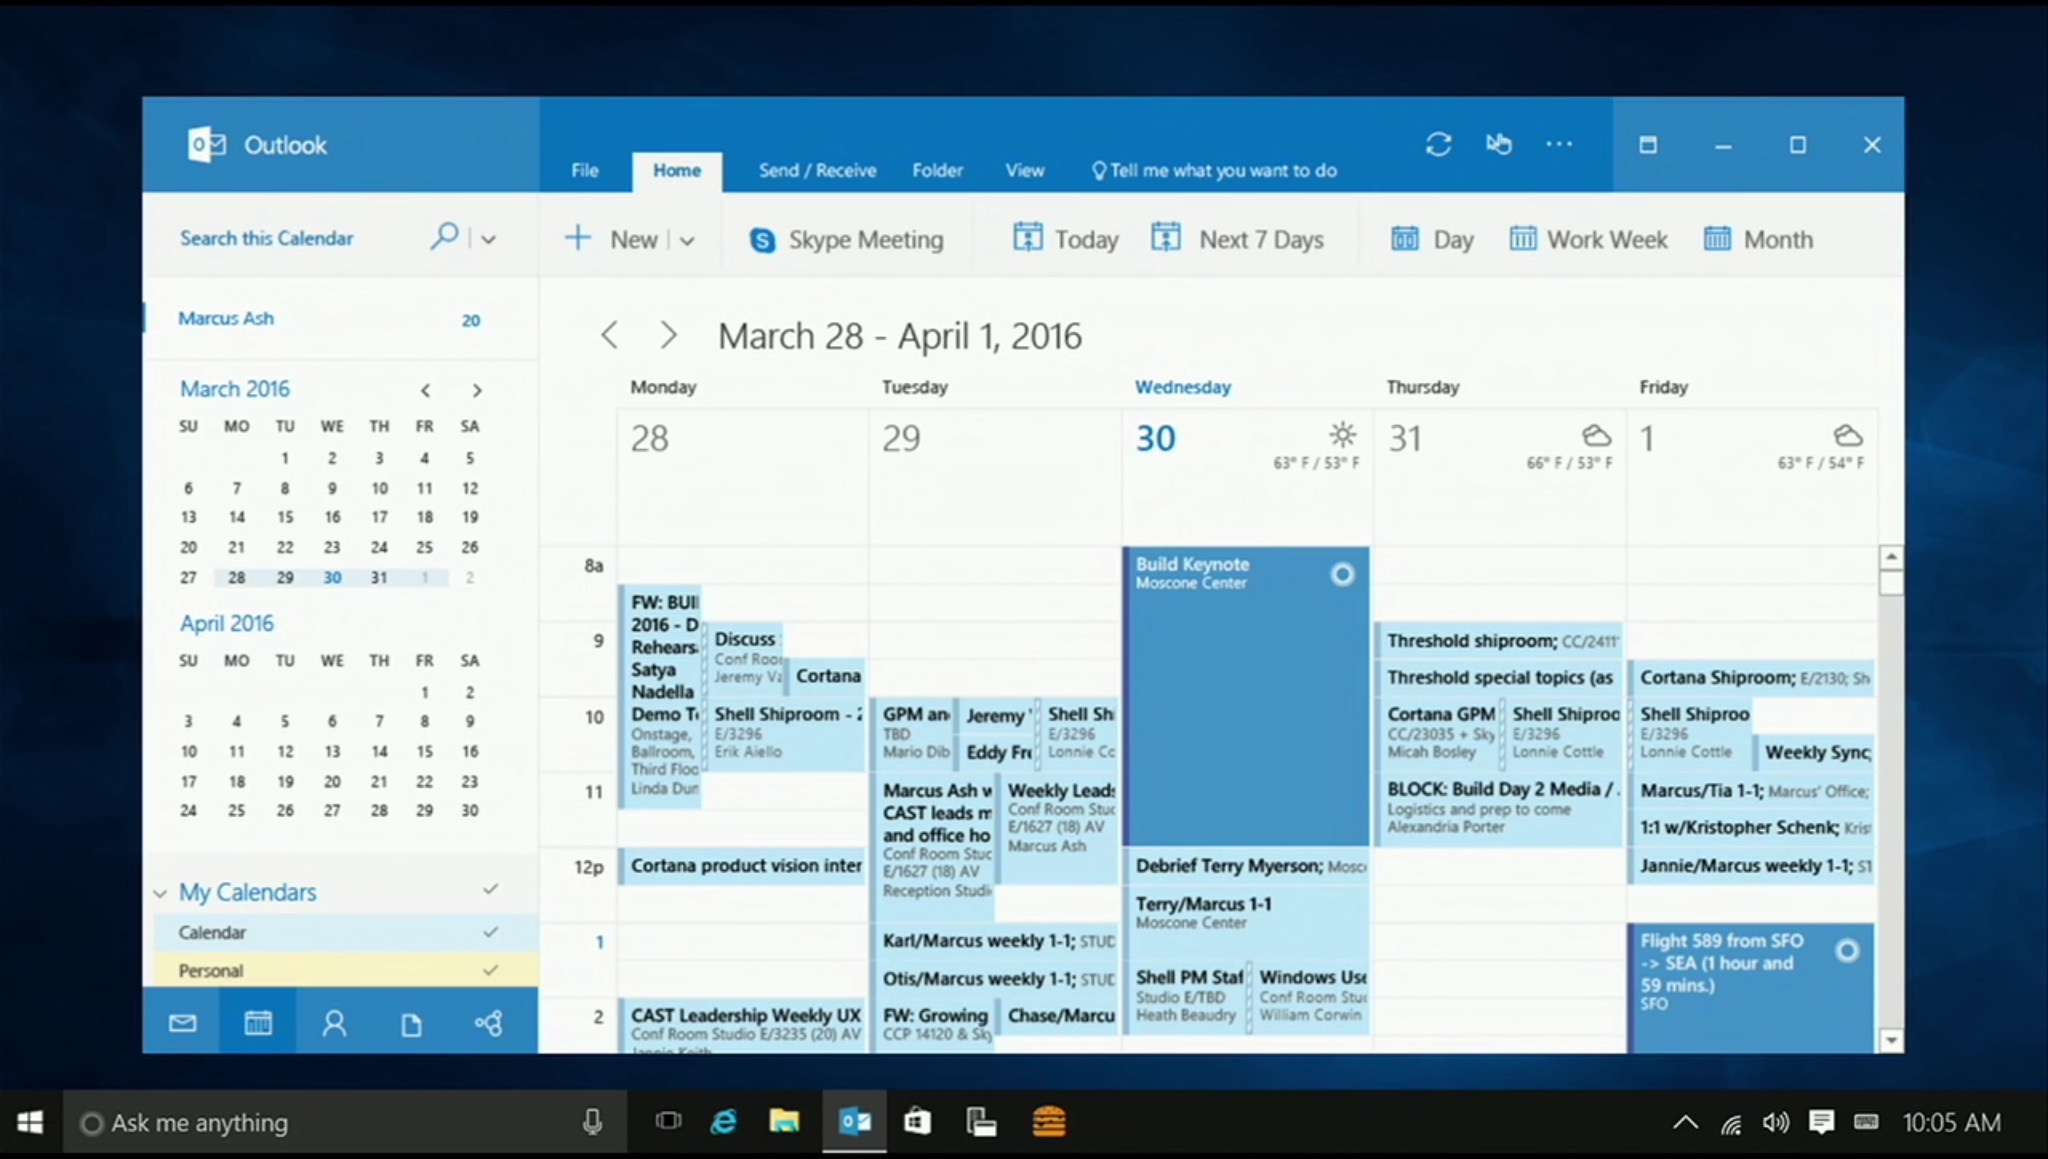Viewport: 2048px width, 1159px height.
Task: Open the three-dot more options menu
Action: tap(1558, 144)
